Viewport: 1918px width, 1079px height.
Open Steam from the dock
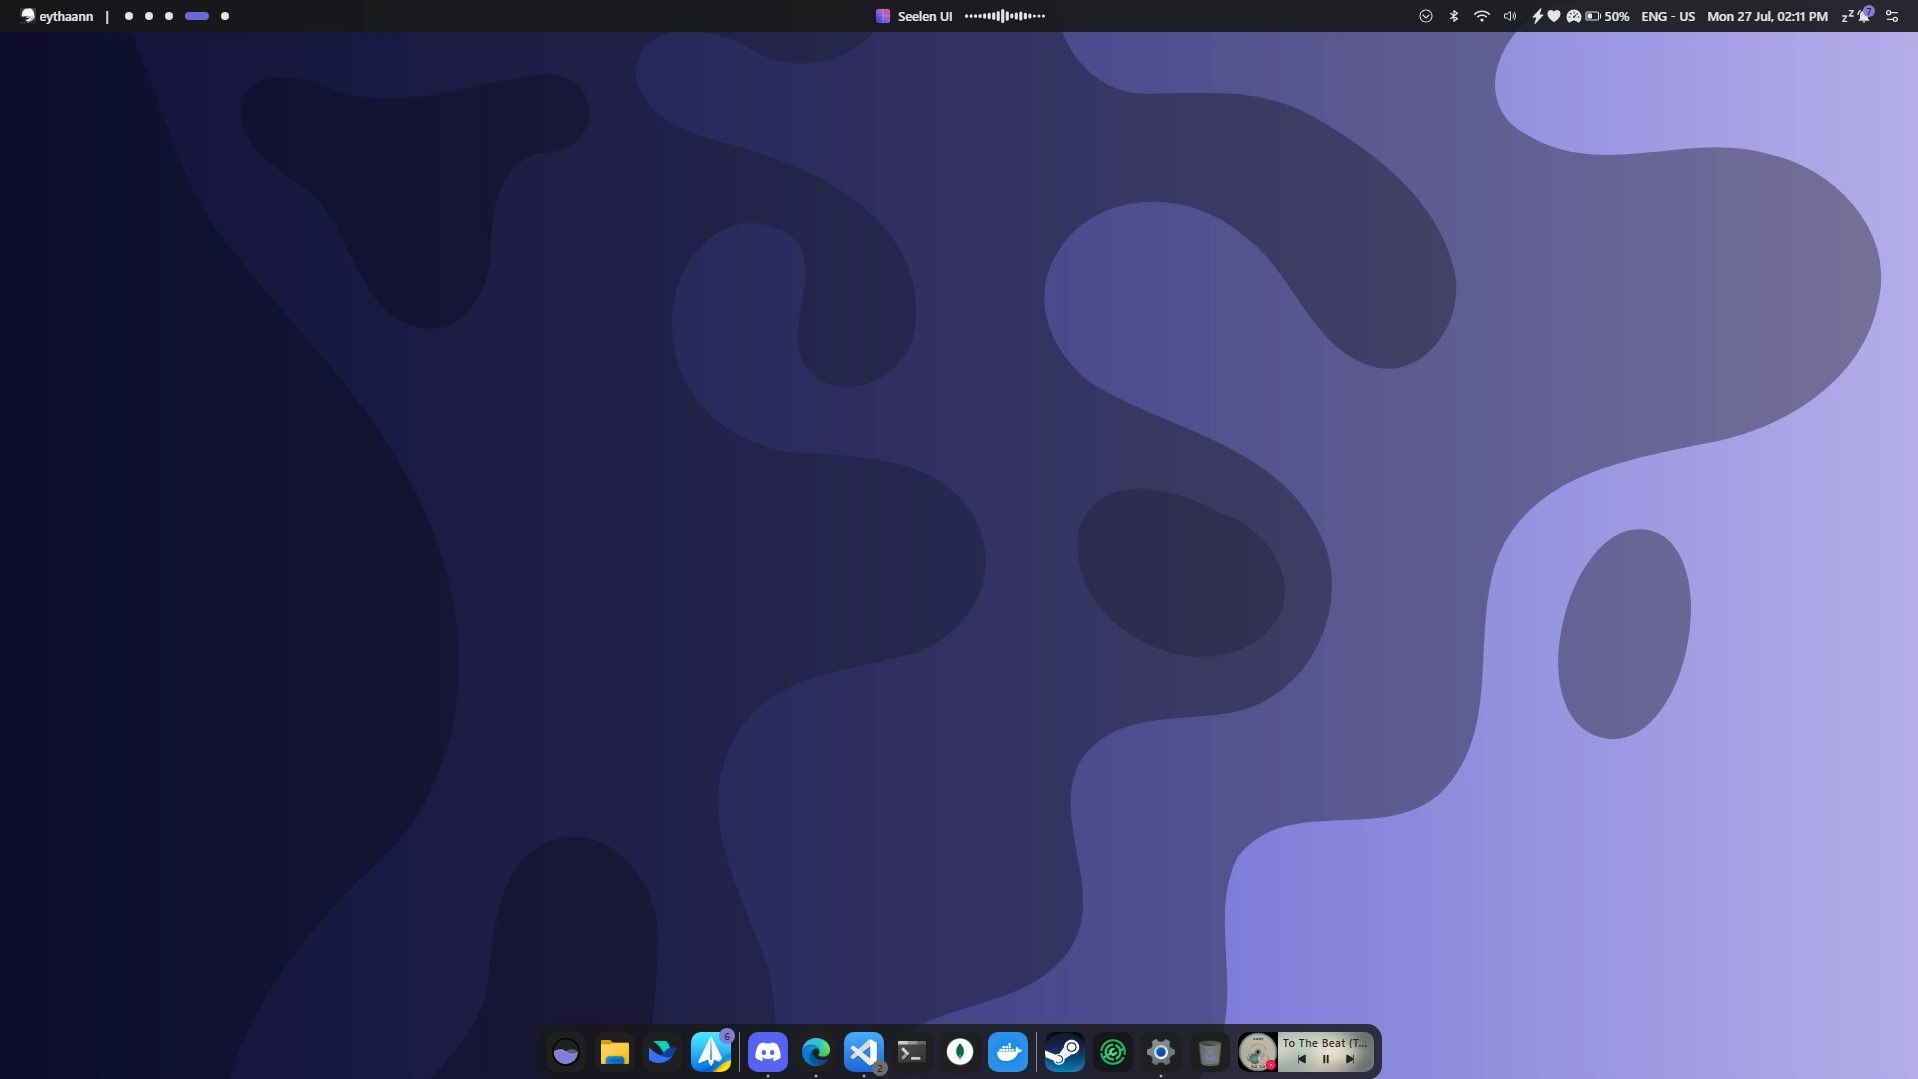click(1064, 1052)
